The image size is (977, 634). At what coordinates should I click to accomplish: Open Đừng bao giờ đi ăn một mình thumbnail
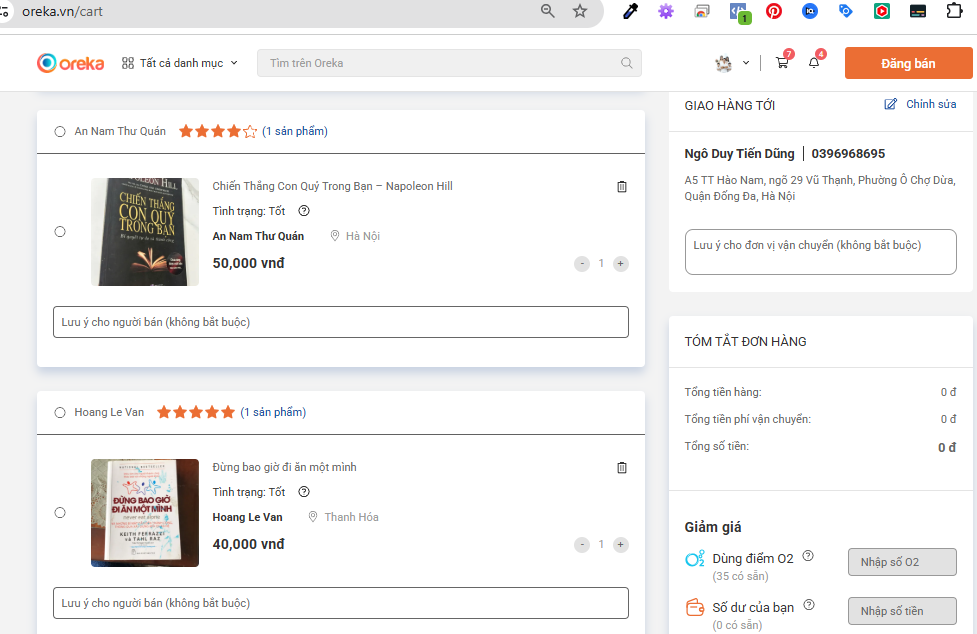pyautogui.click(x=145, y=513)
